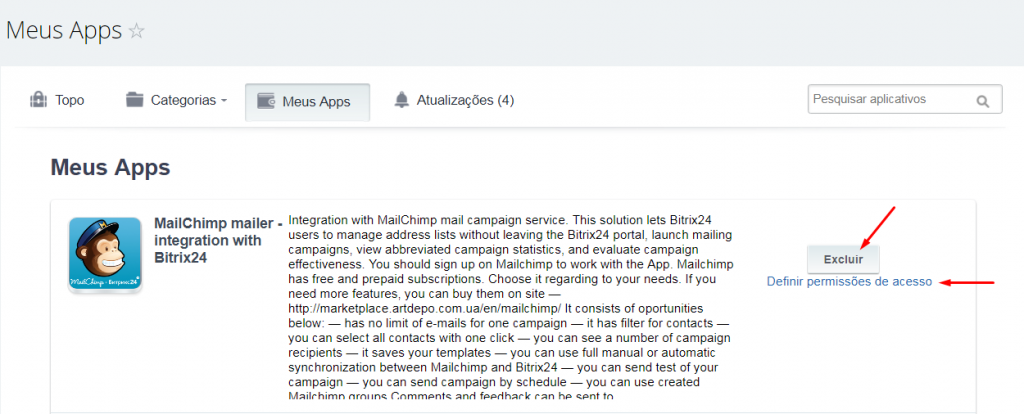Mark page as favorite with star icon
Image resolution: width=1024 pixels, height=414 pixels.
(136, 31)
